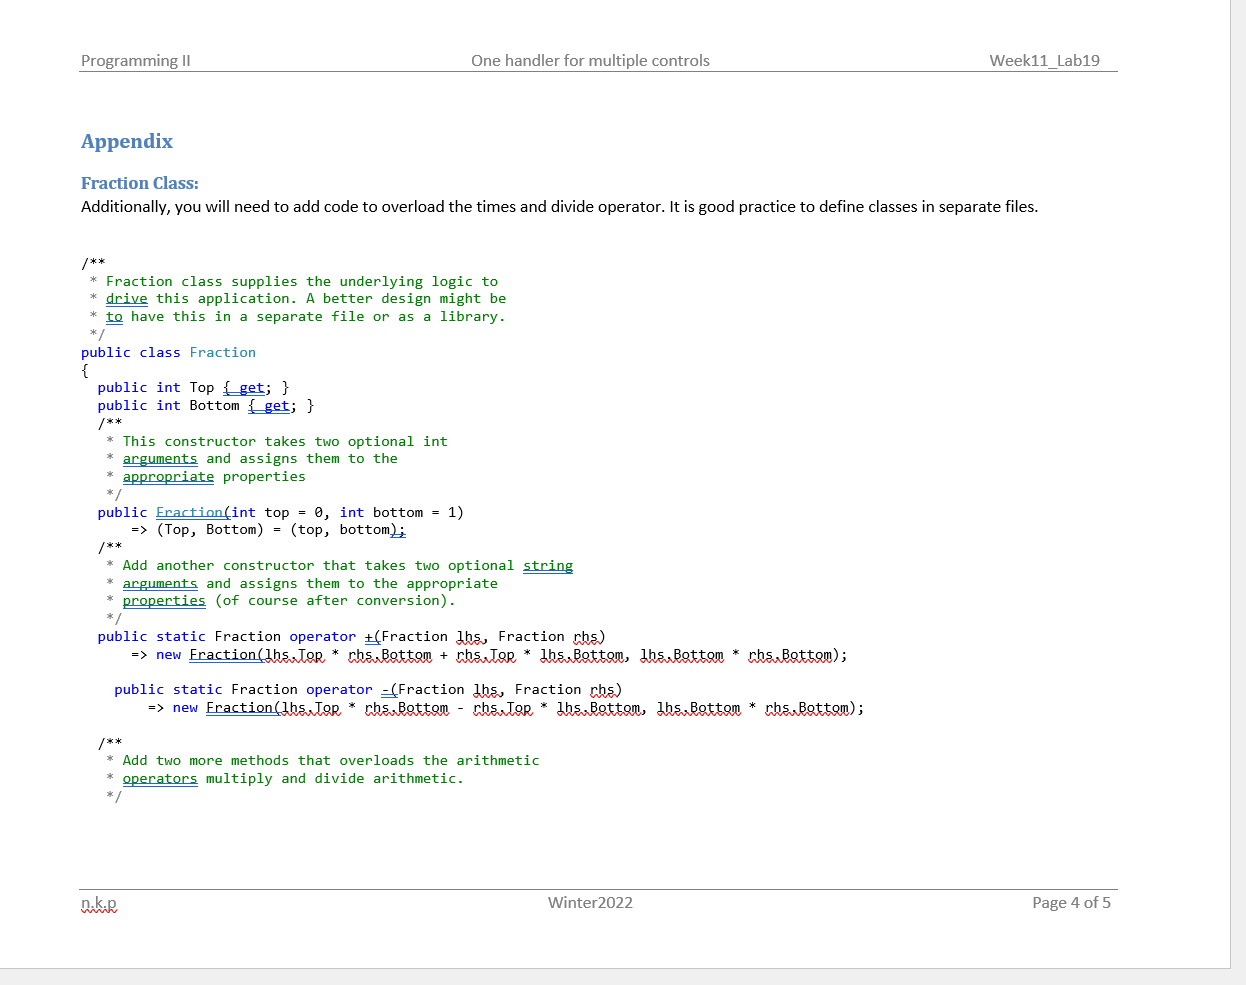The image size is (1246, 985).
Task: Click the footer text 'Winter2022'
Action: [x=590, y=902]
